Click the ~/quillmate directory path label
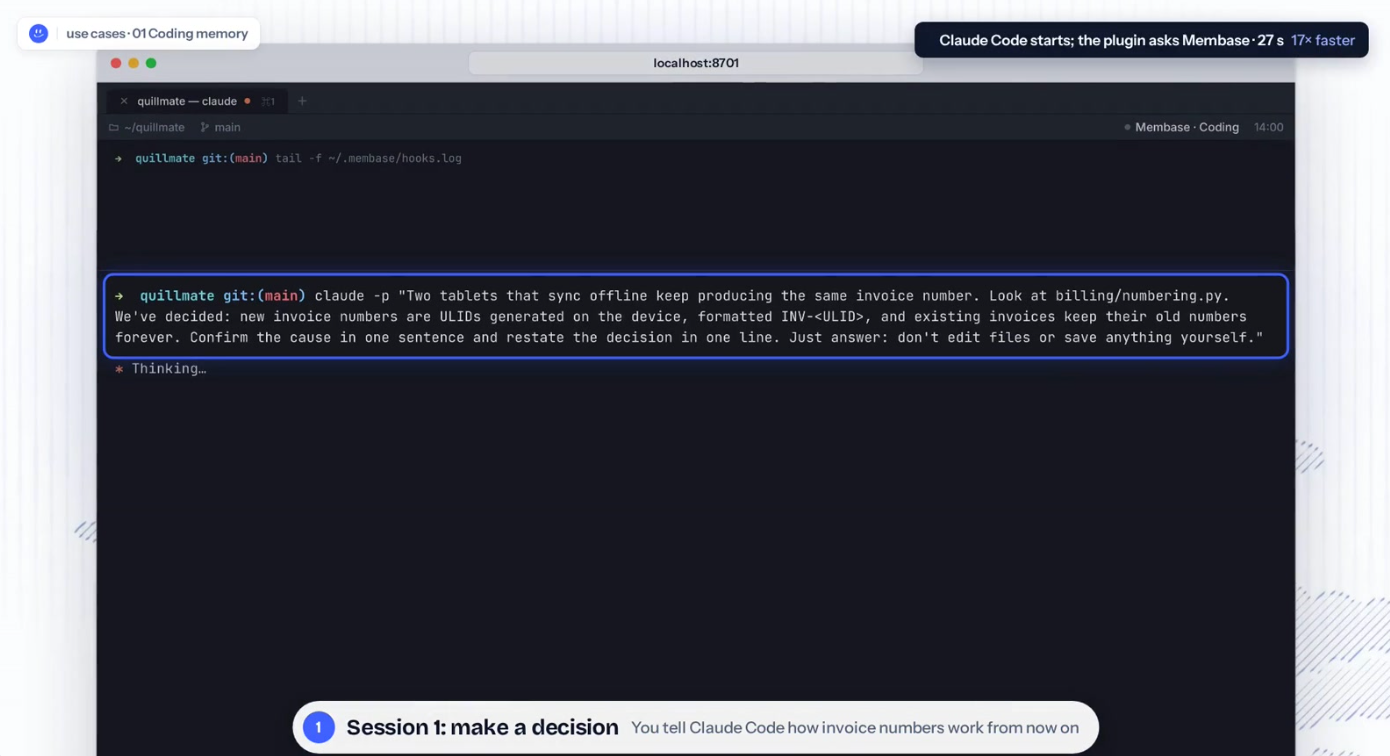 point(154,128)
